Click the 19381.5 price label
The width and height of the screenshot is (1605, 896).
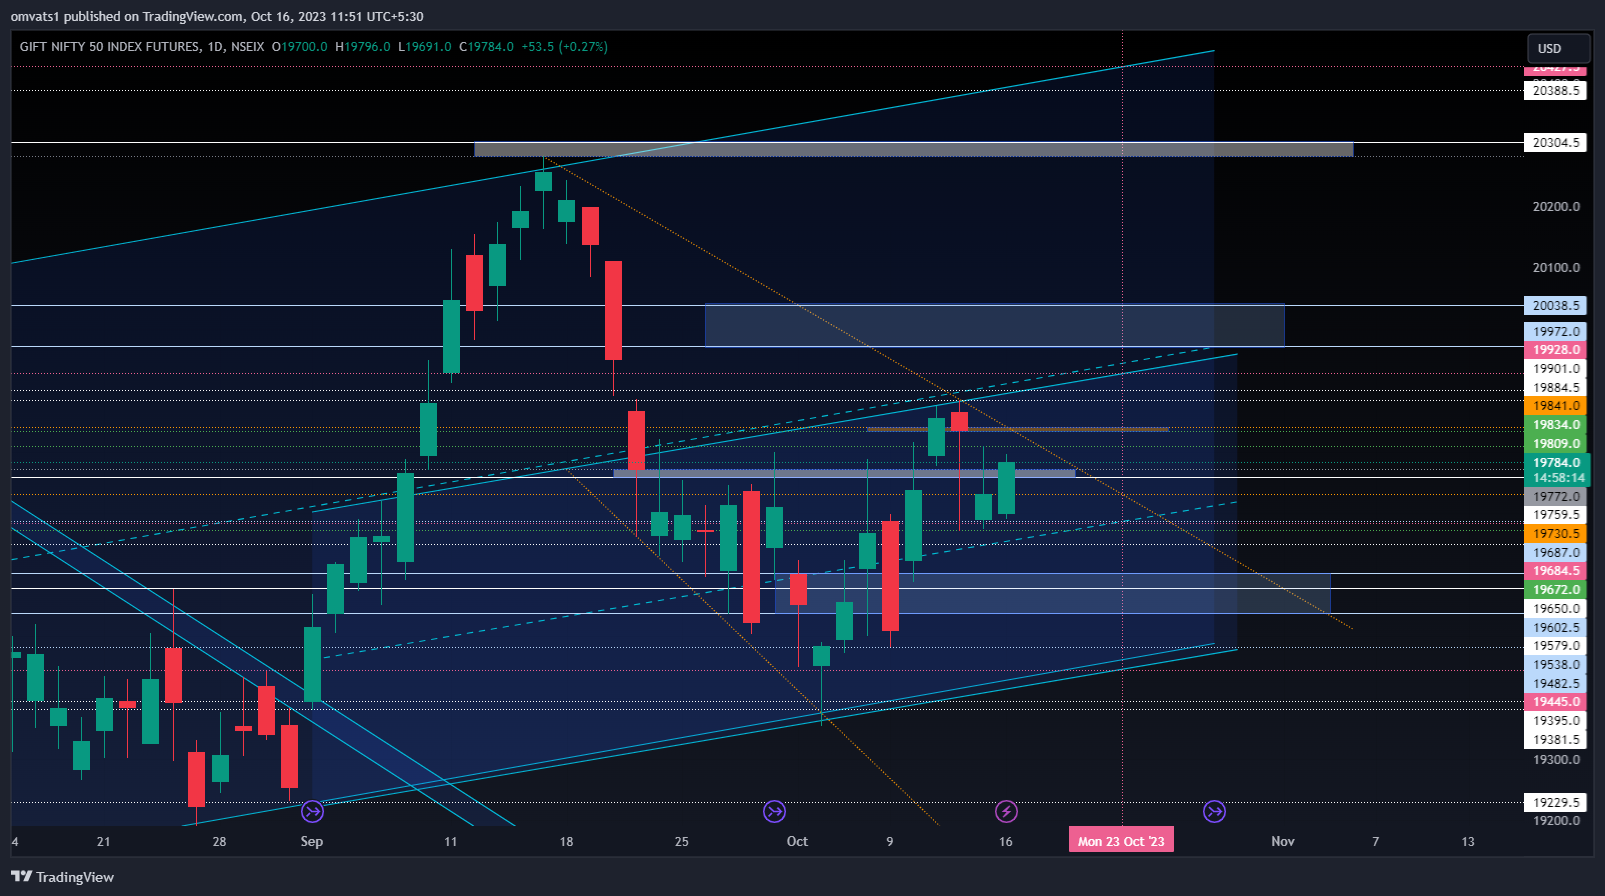(1556, 740)
